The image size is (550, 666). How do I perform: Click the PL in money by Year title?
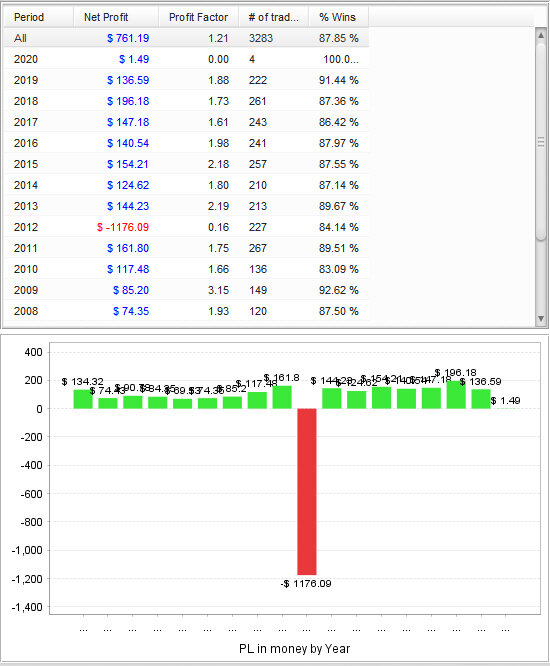coord(294,649)
